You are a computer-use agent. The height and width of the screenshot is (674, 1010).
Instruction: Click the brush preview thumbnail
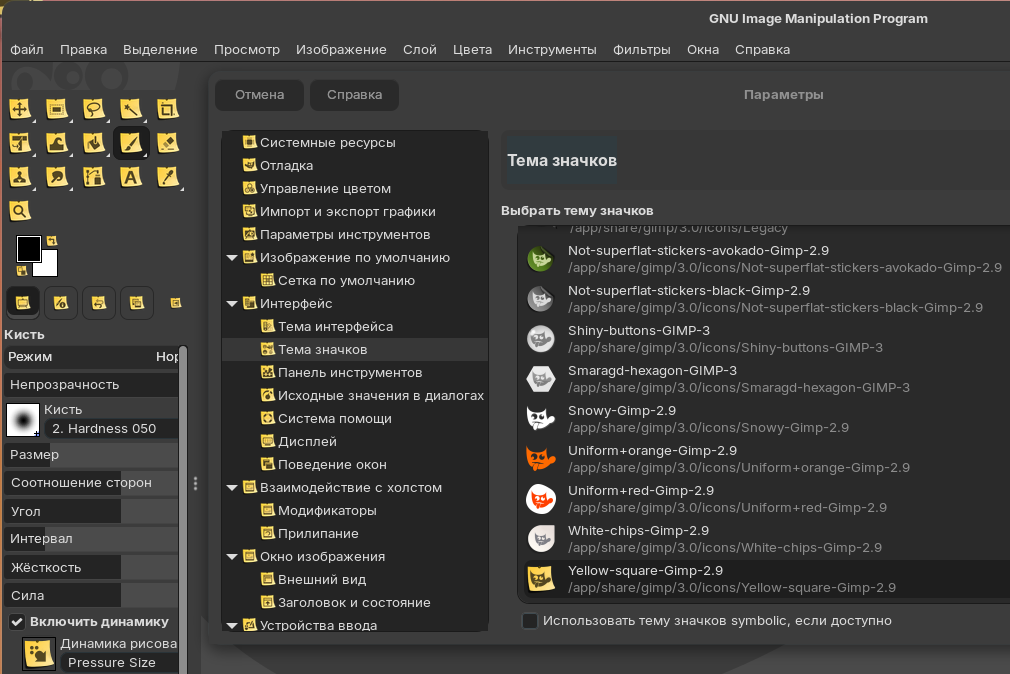(x=23, y=420)
